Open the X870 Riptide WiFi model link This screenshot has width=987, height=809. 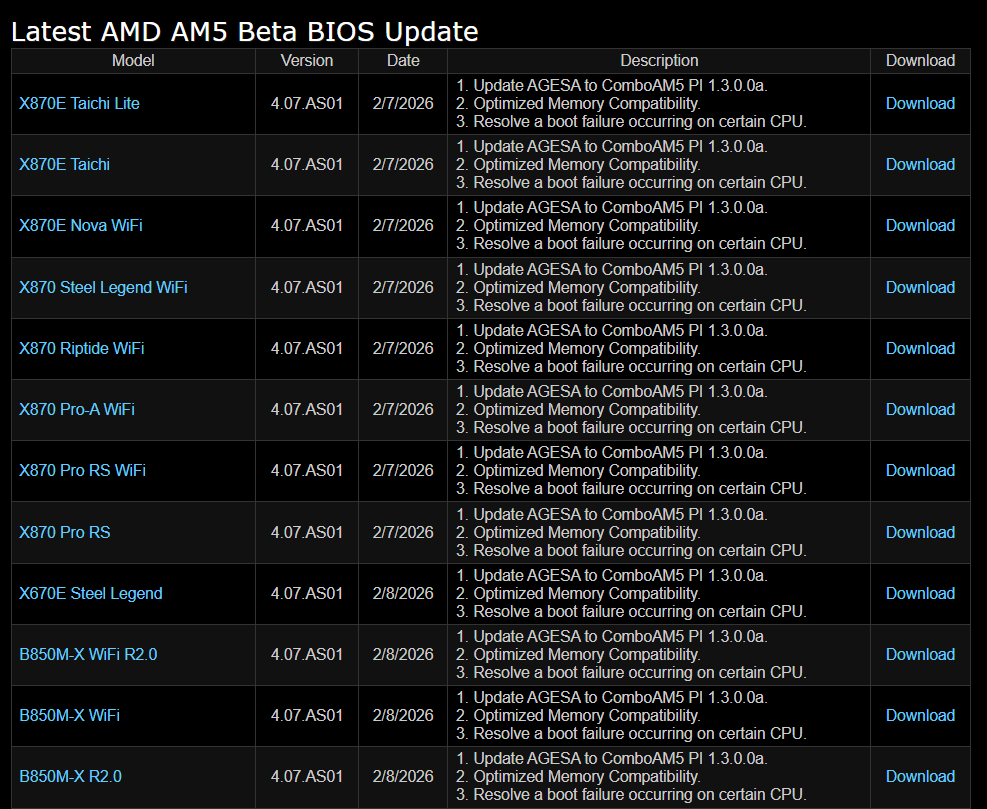[x=82, y=348]
